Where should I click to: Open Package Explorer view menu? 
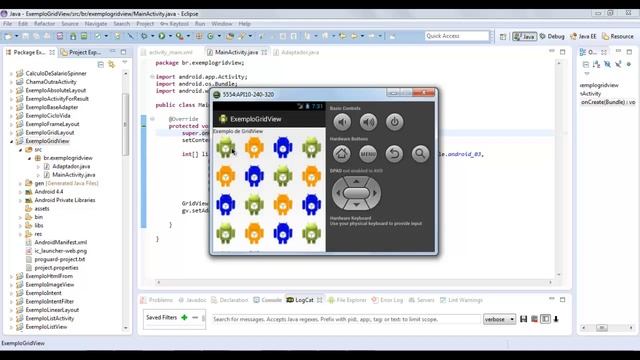[x=125, y=62]
